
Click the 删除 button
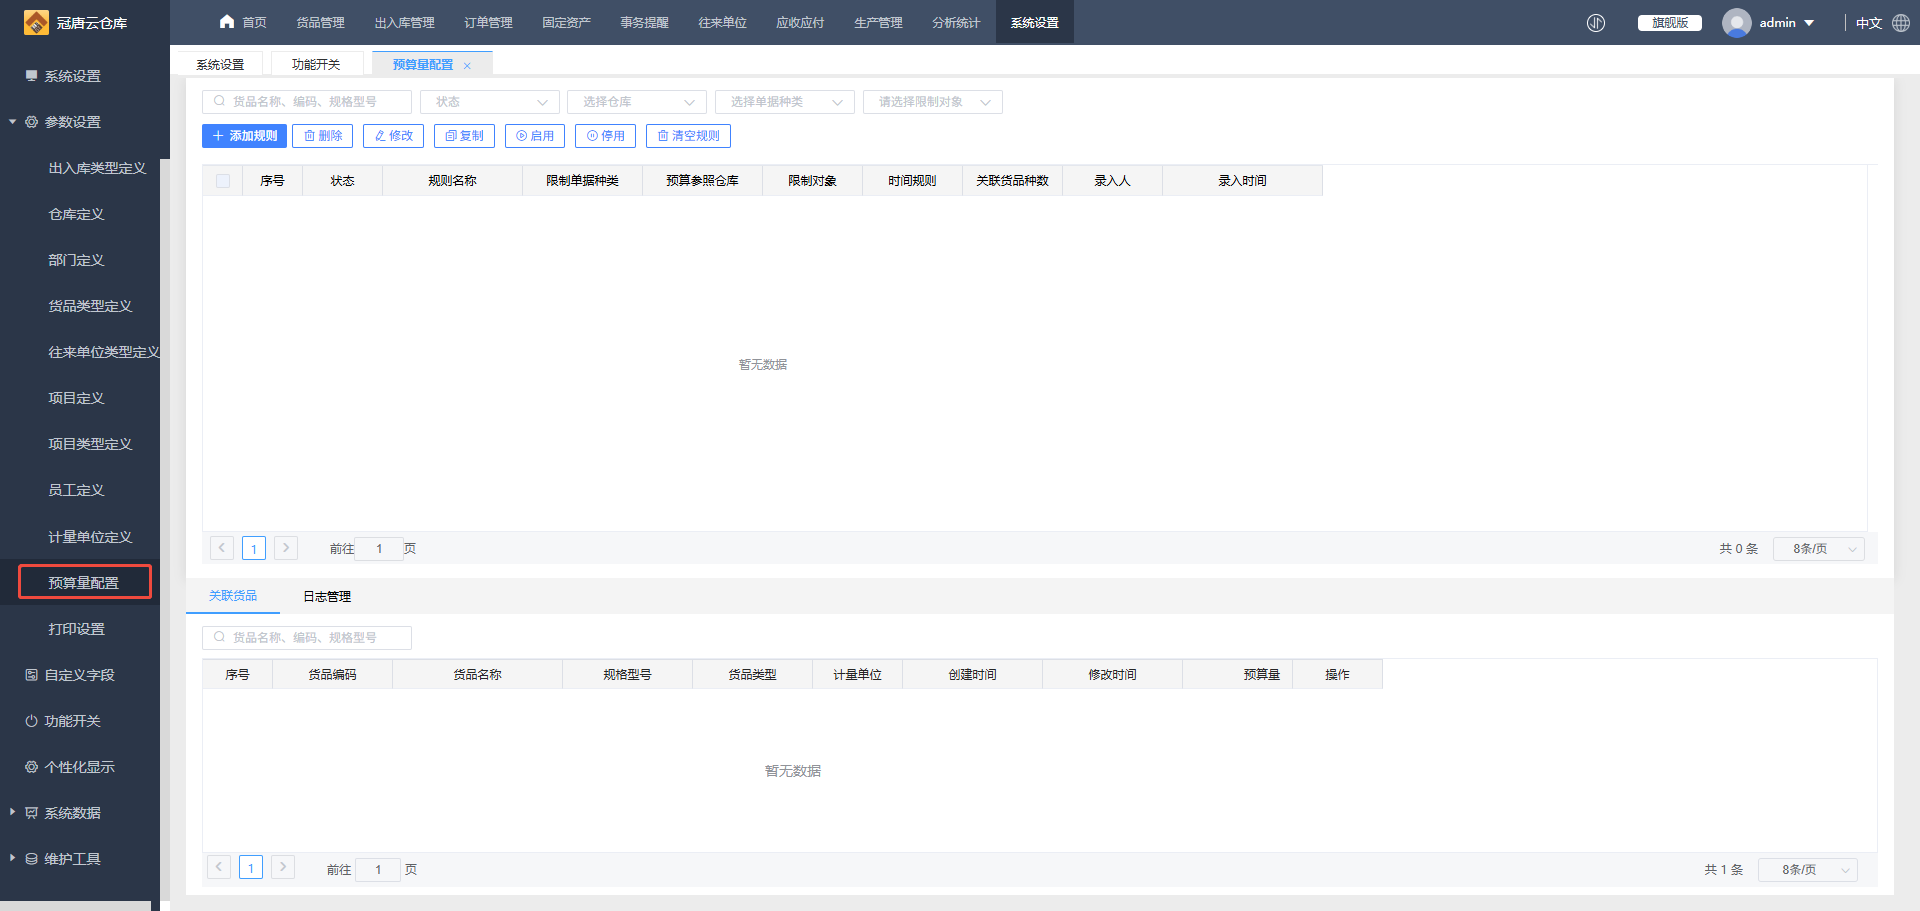pos(322,136)
